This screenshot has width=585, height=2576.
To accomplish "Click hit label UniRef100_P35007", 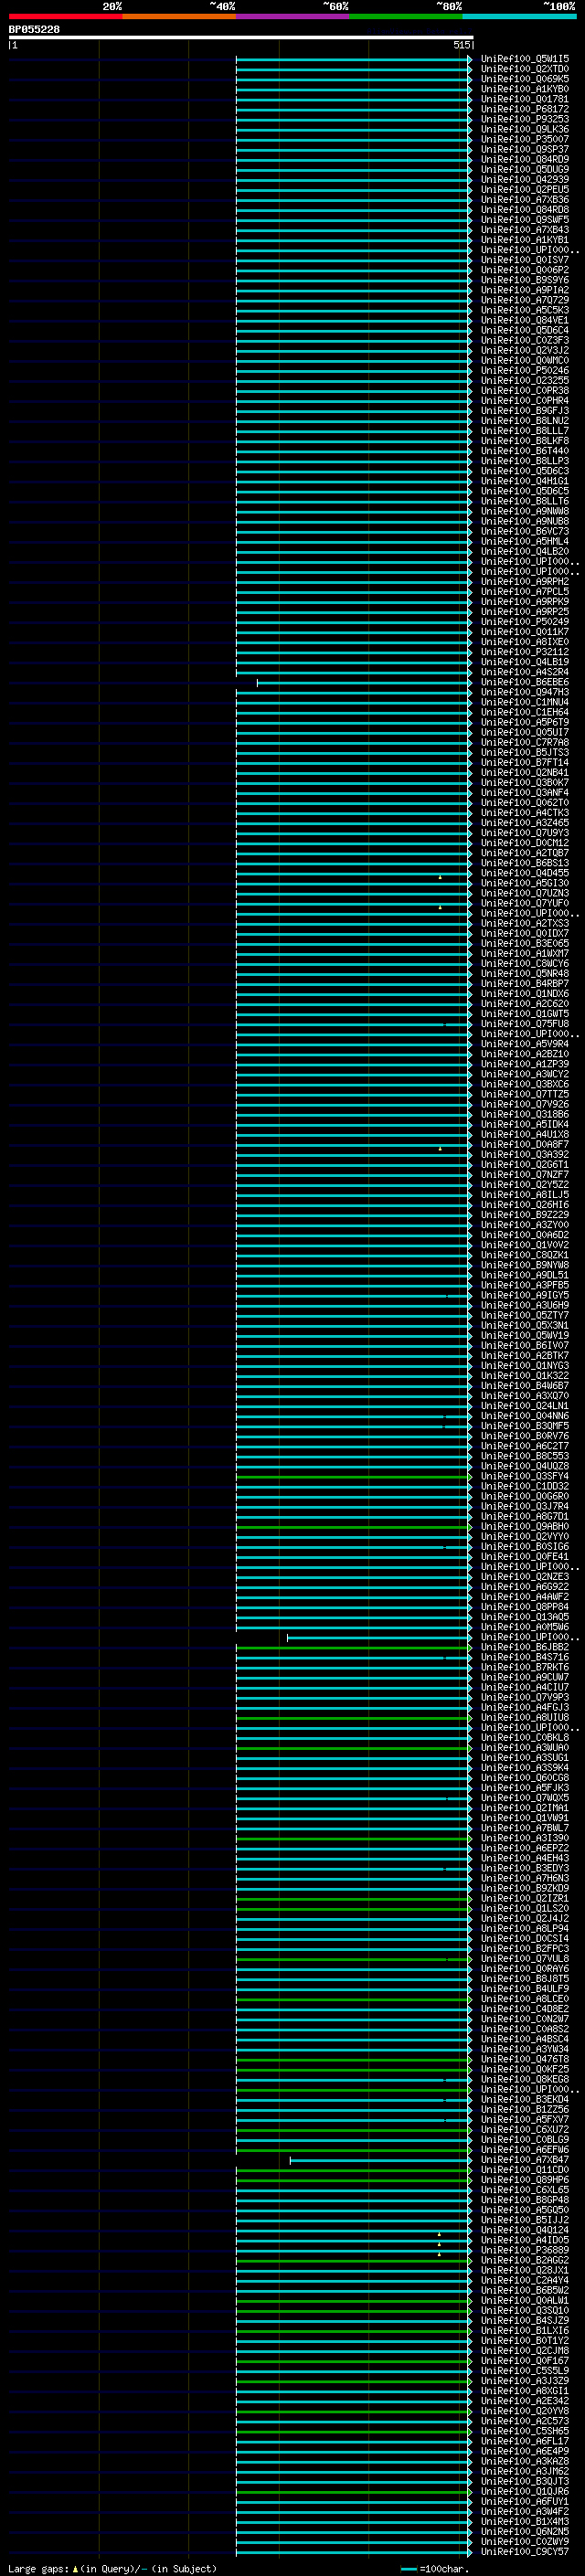I will 525,139.
